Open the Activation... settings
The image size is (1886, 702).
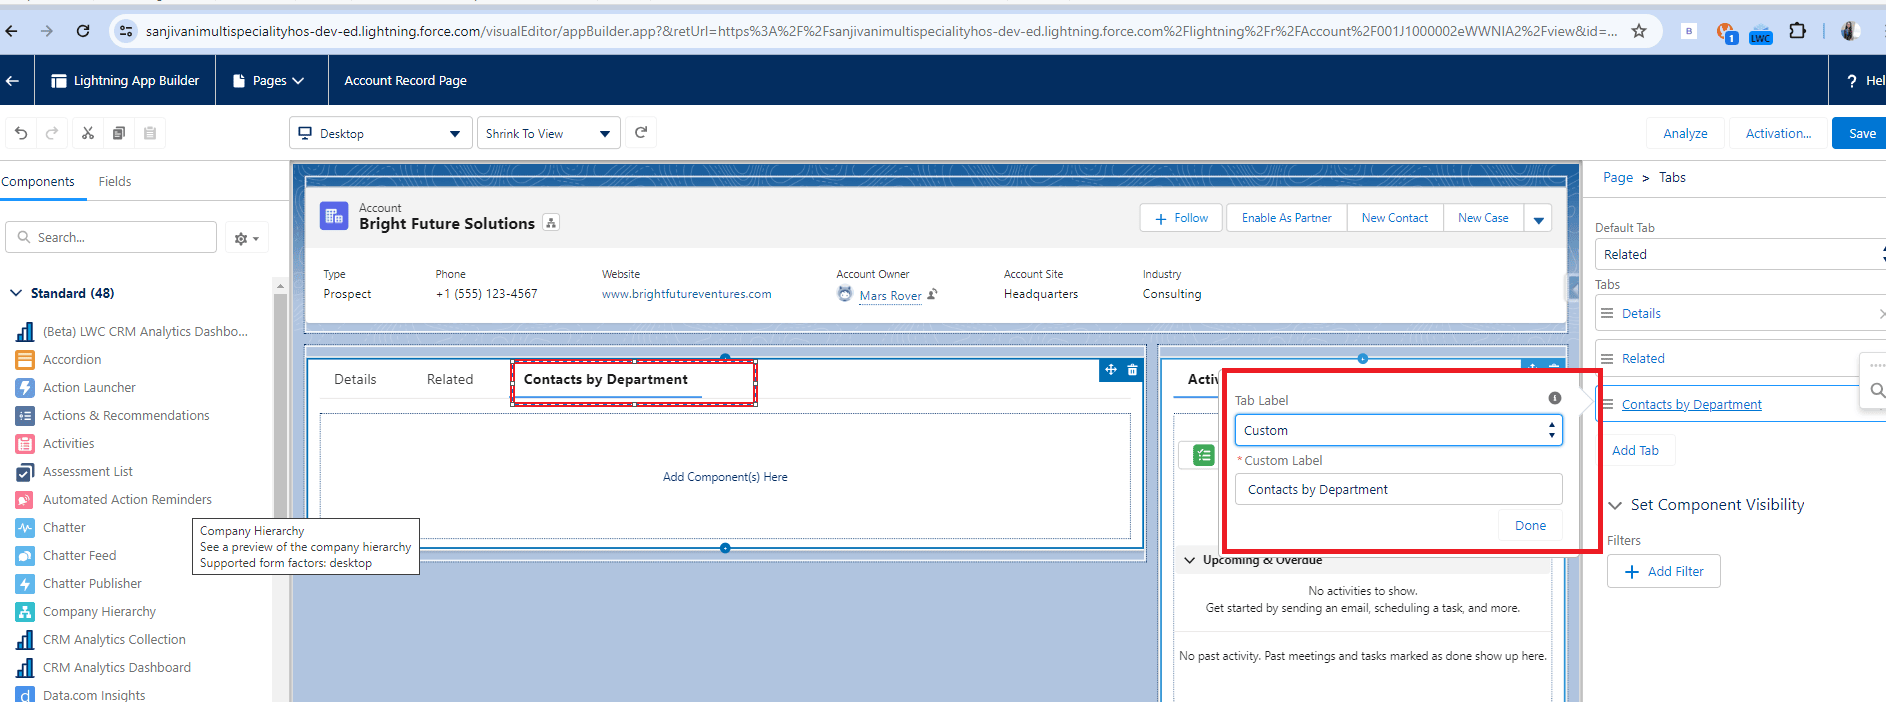tap(1778, 133)
